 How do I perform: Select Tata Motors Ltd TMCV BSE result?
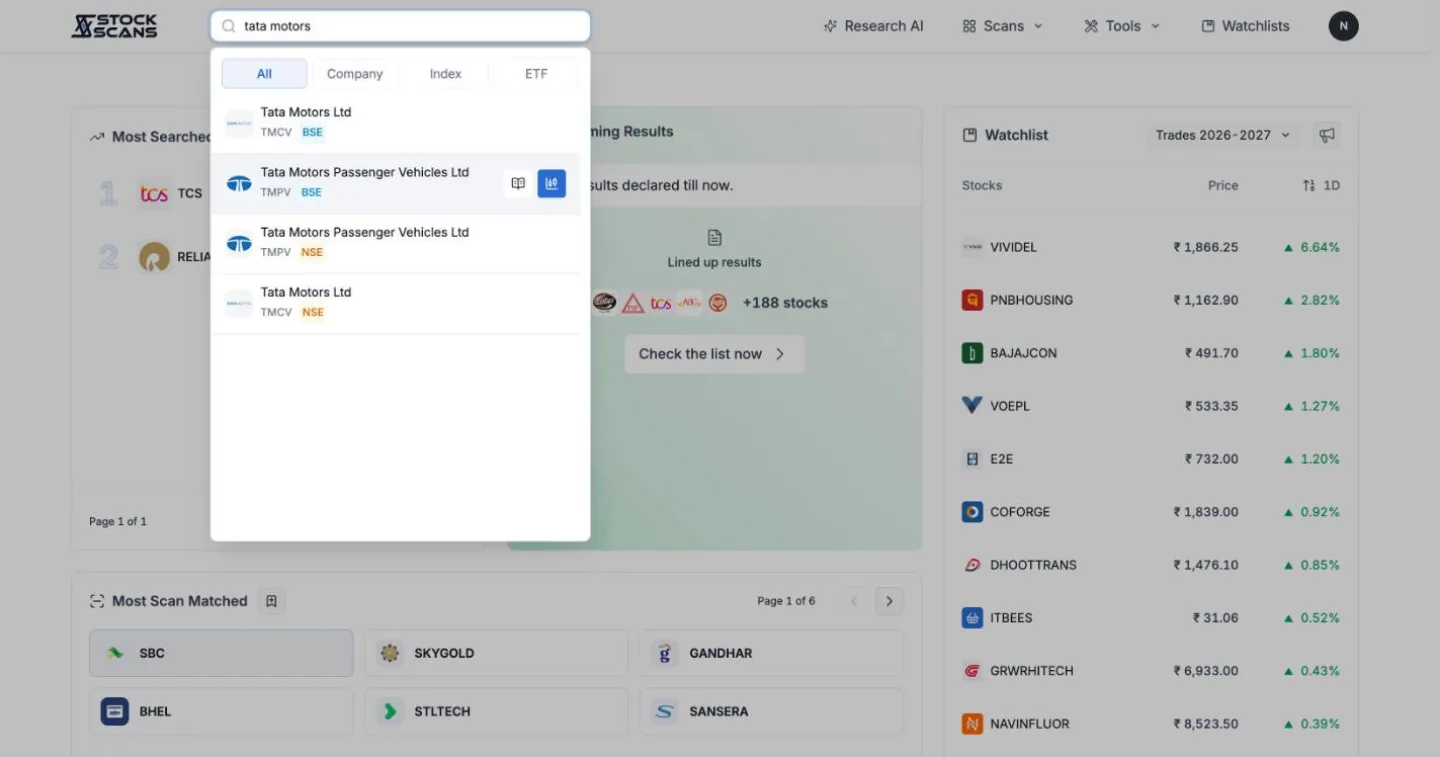click(396, 123)
